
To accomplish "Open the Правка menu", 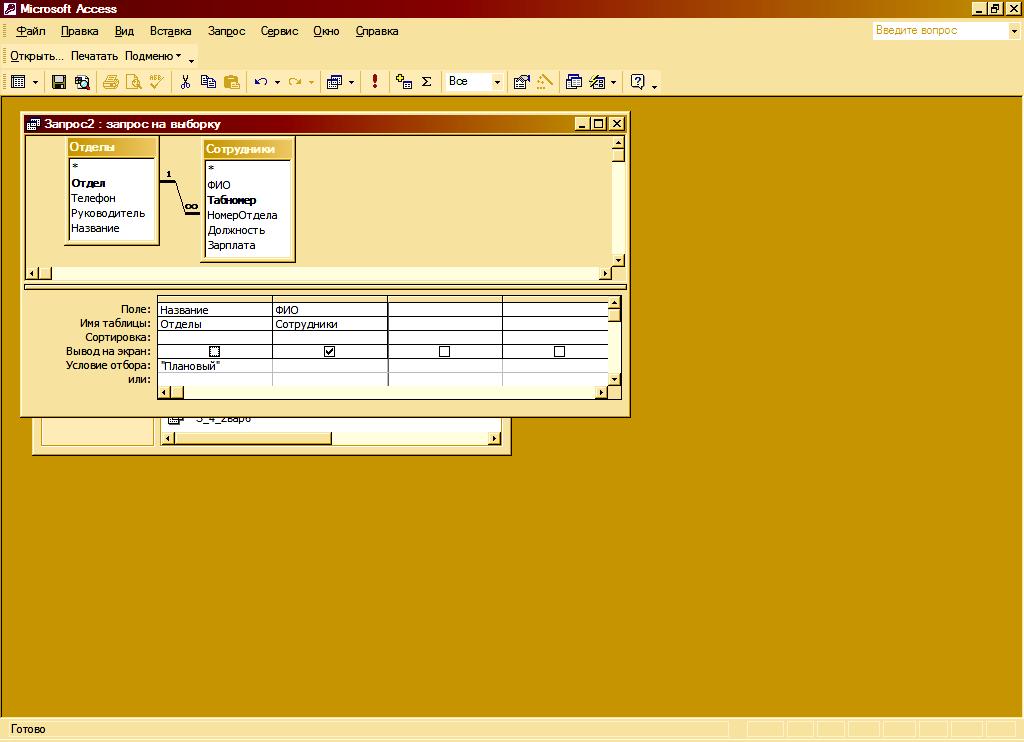I will tap(80, 31).
